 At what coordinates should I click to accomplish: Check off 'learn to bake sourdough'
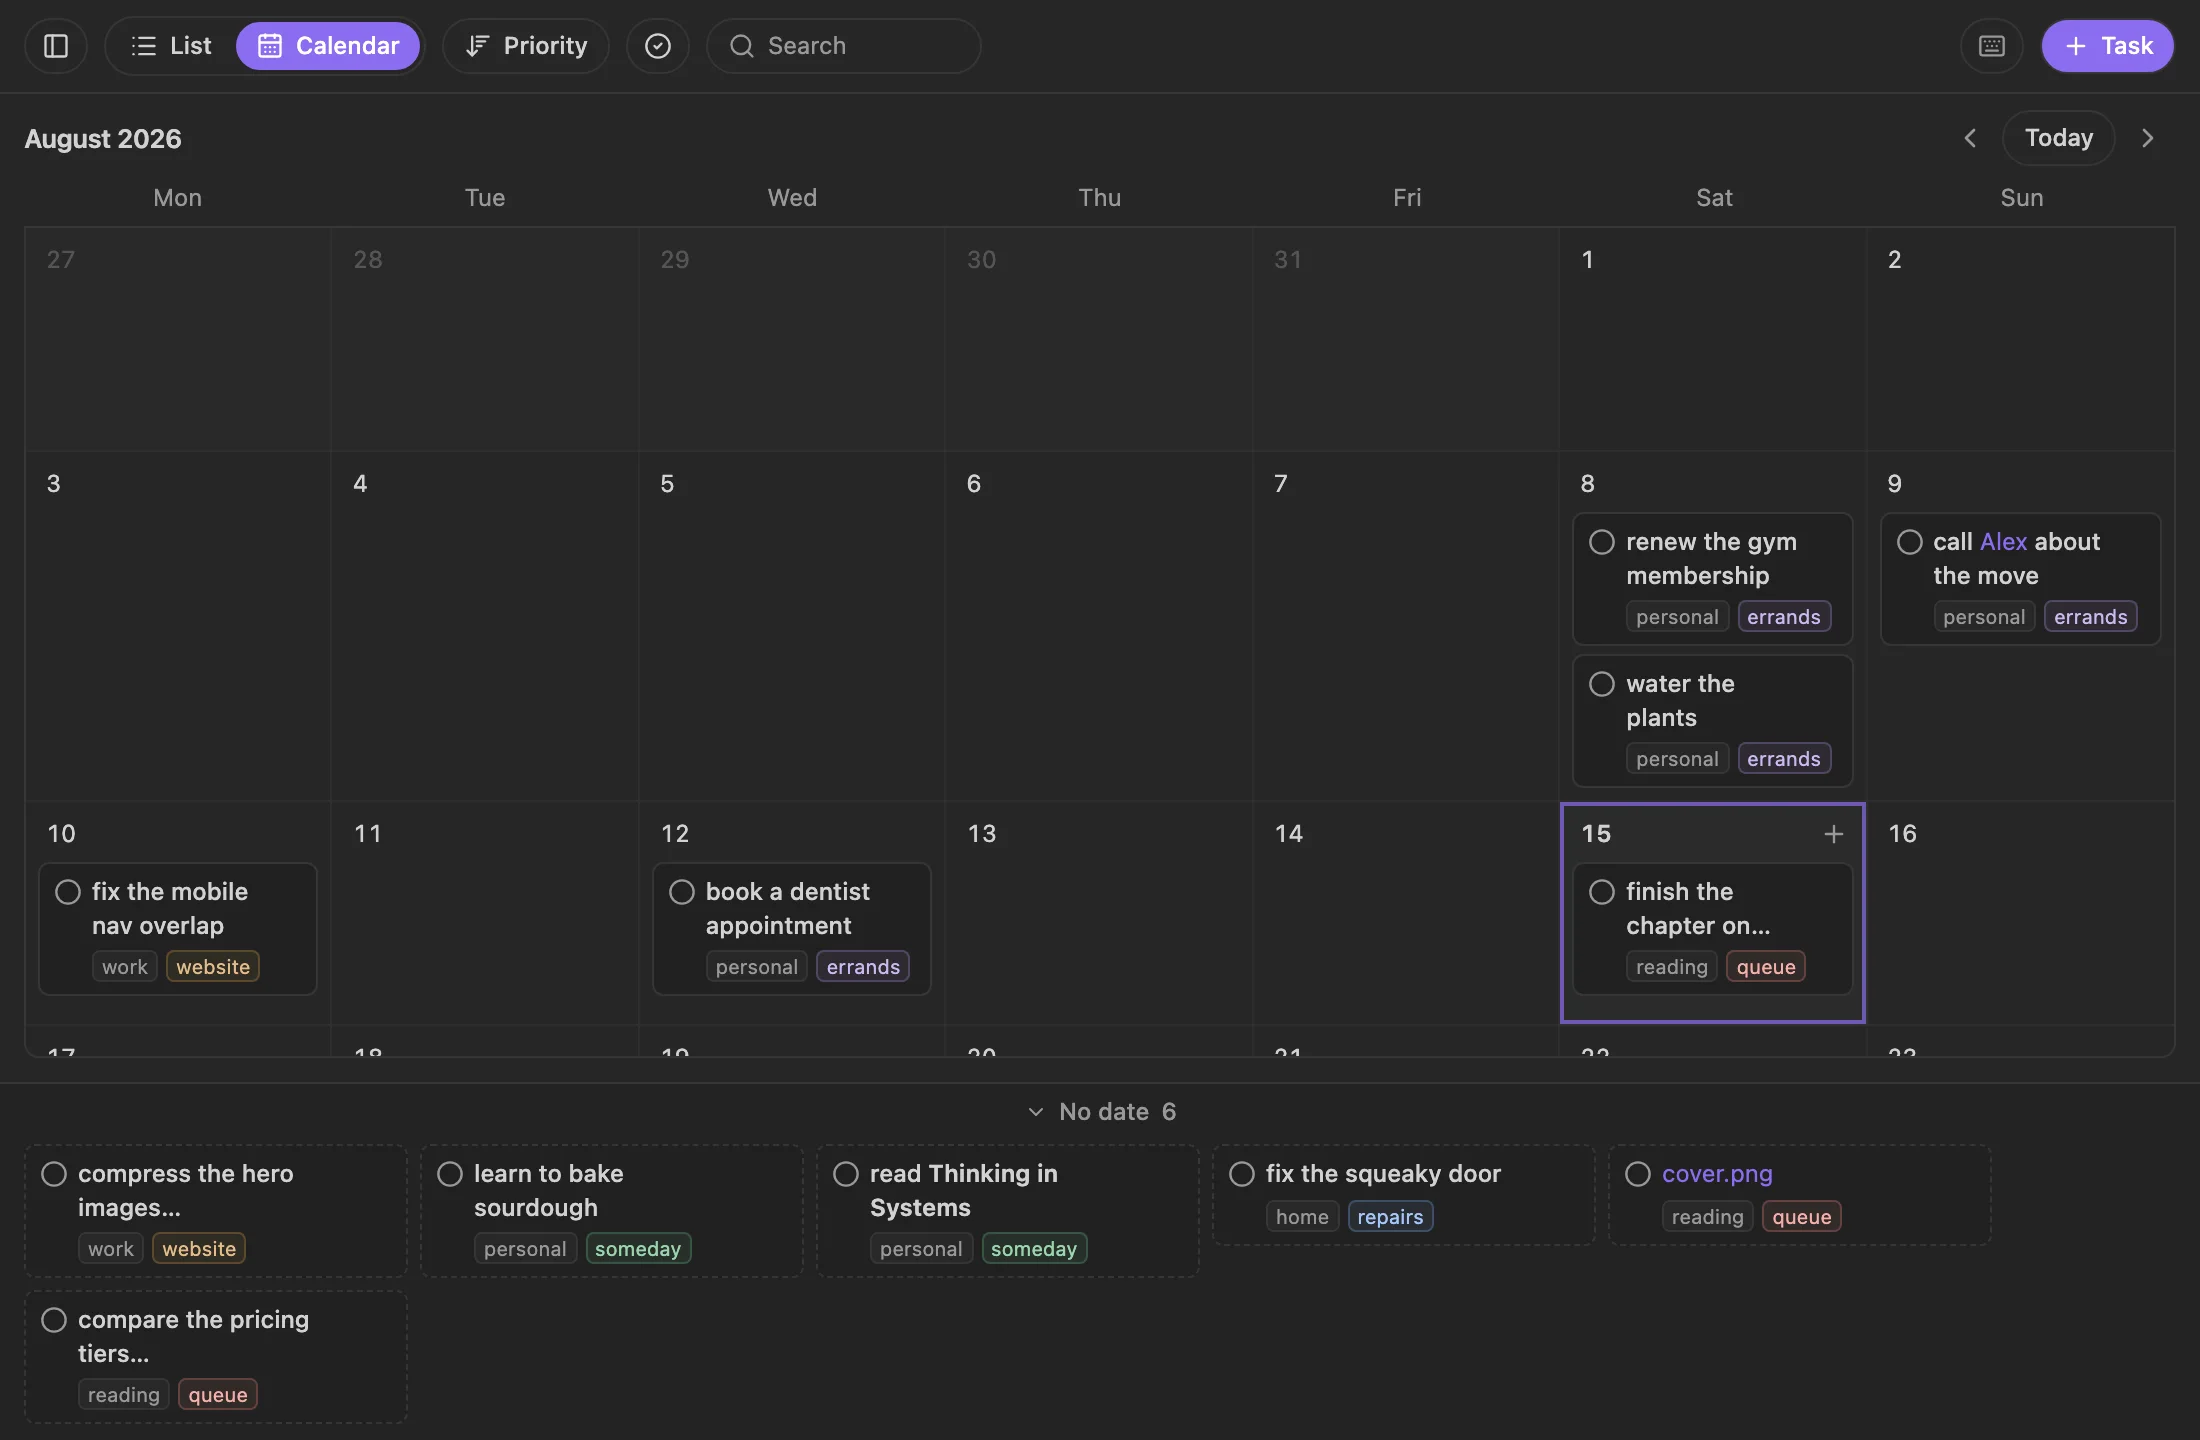pyautogui.click(x=450, y=1174)
